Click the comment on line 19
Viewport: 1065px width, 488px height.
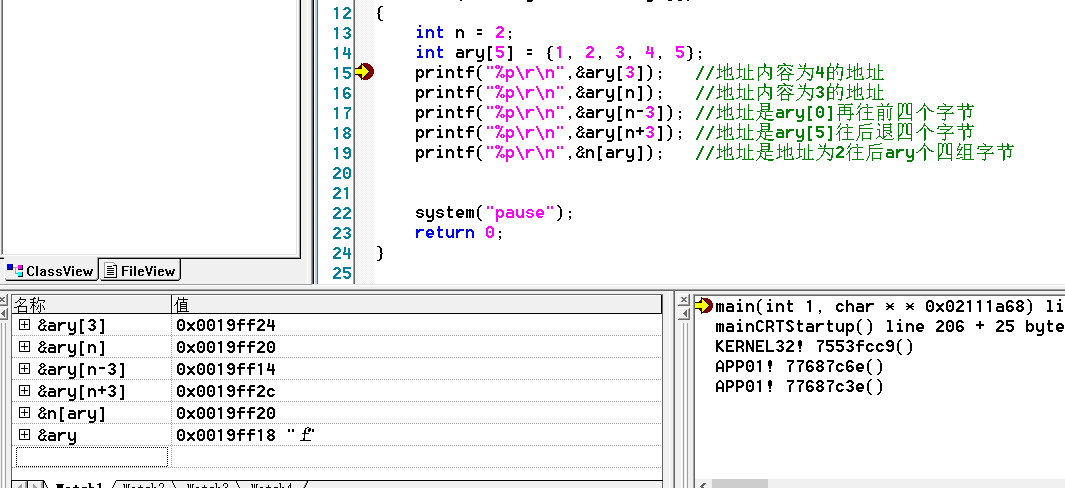(x=854, y=152)
